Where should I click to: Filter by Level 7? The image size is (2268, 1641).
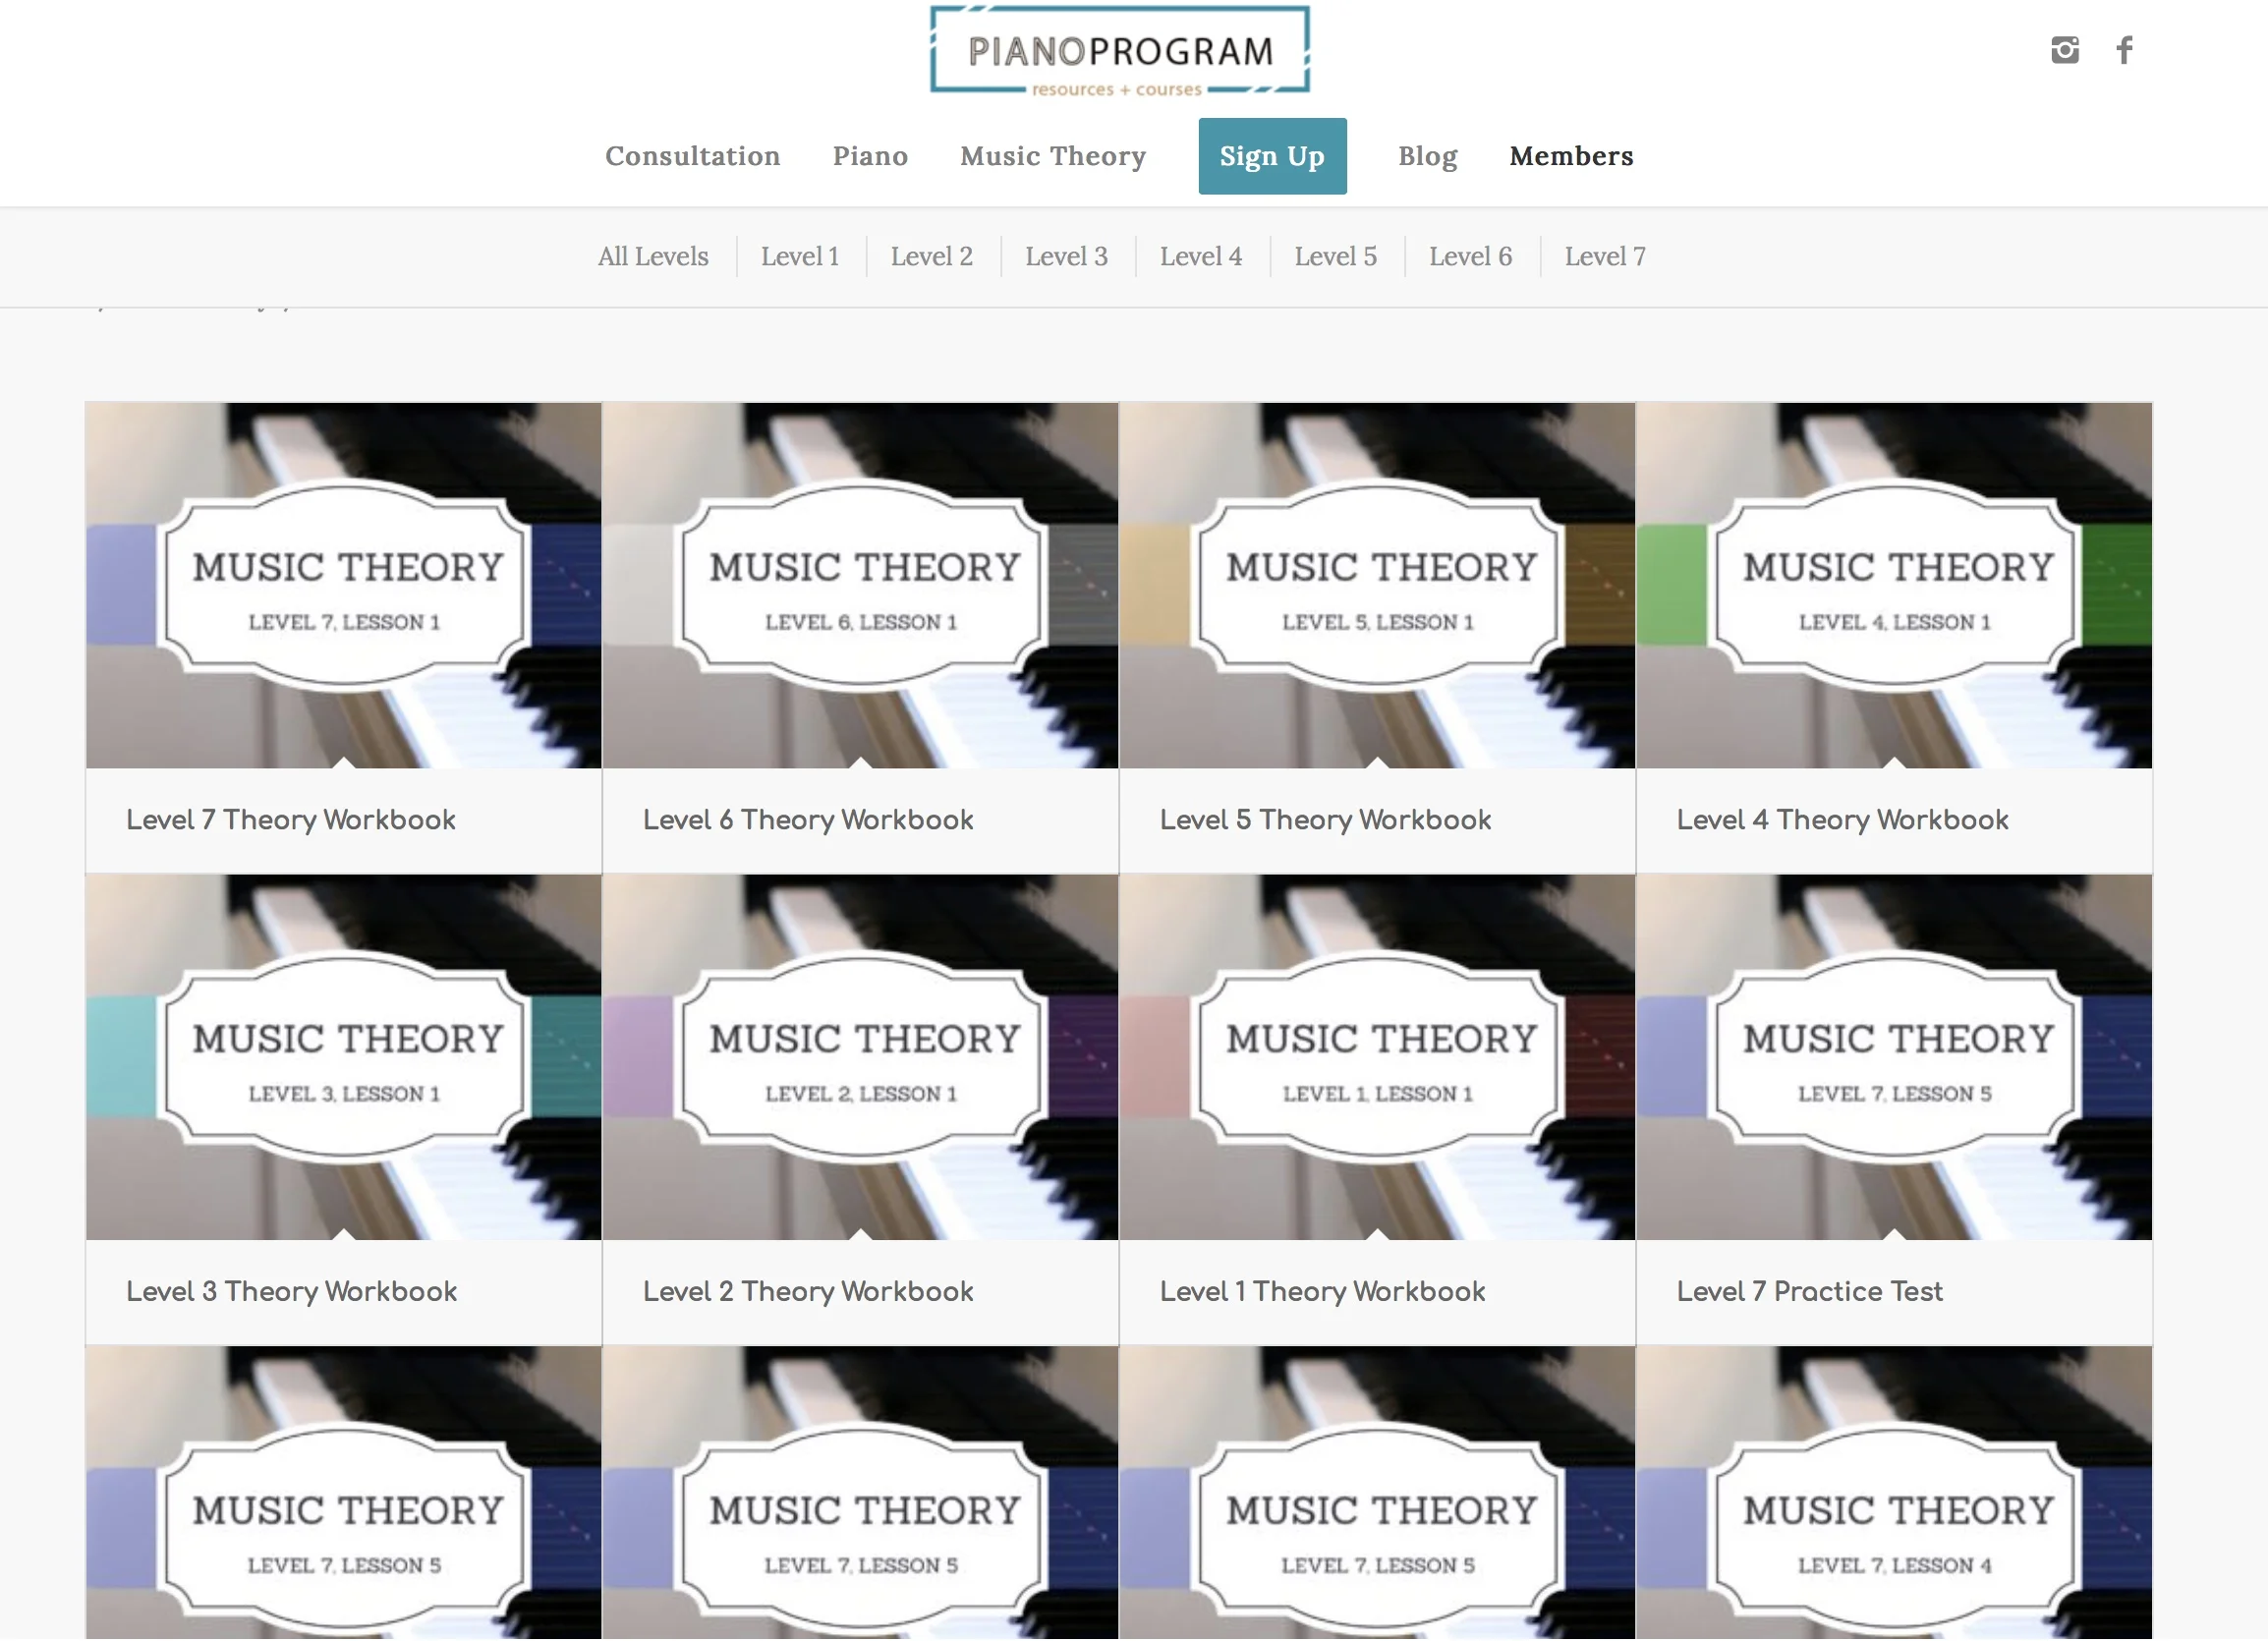tap(1604, 257)
